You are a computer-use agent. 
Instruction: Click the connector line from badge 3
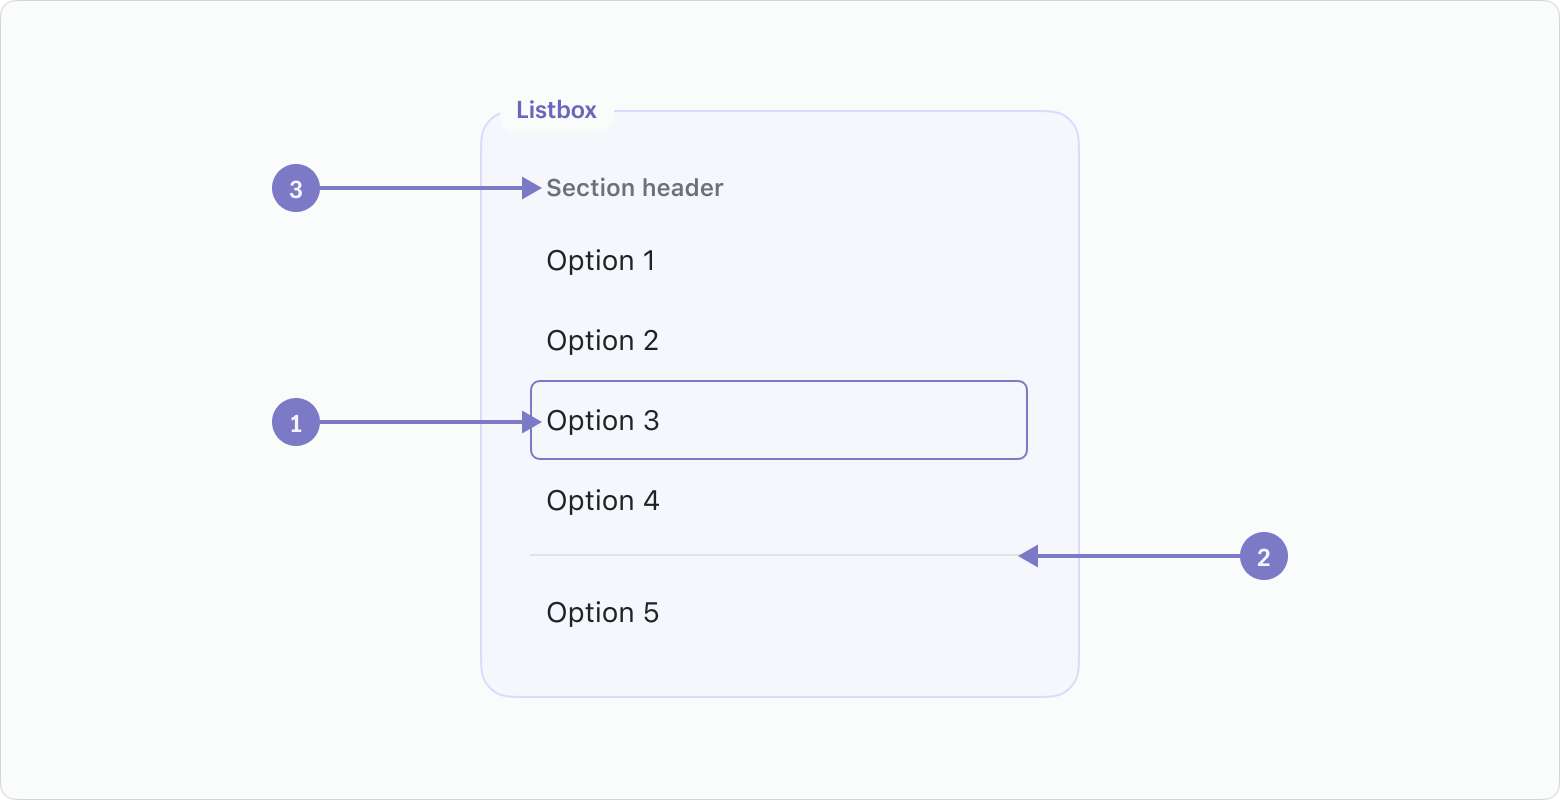(x=421, y=188)
